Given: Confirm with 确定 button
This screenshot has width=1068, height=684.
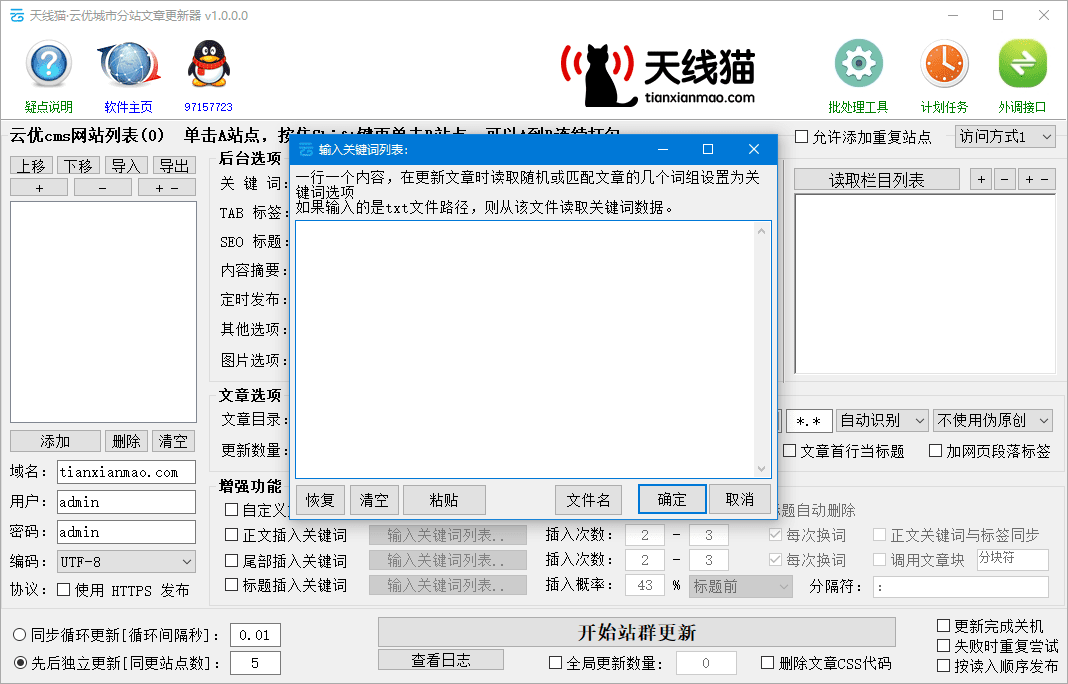Looking at the screenshot, I should coord(672,499).
